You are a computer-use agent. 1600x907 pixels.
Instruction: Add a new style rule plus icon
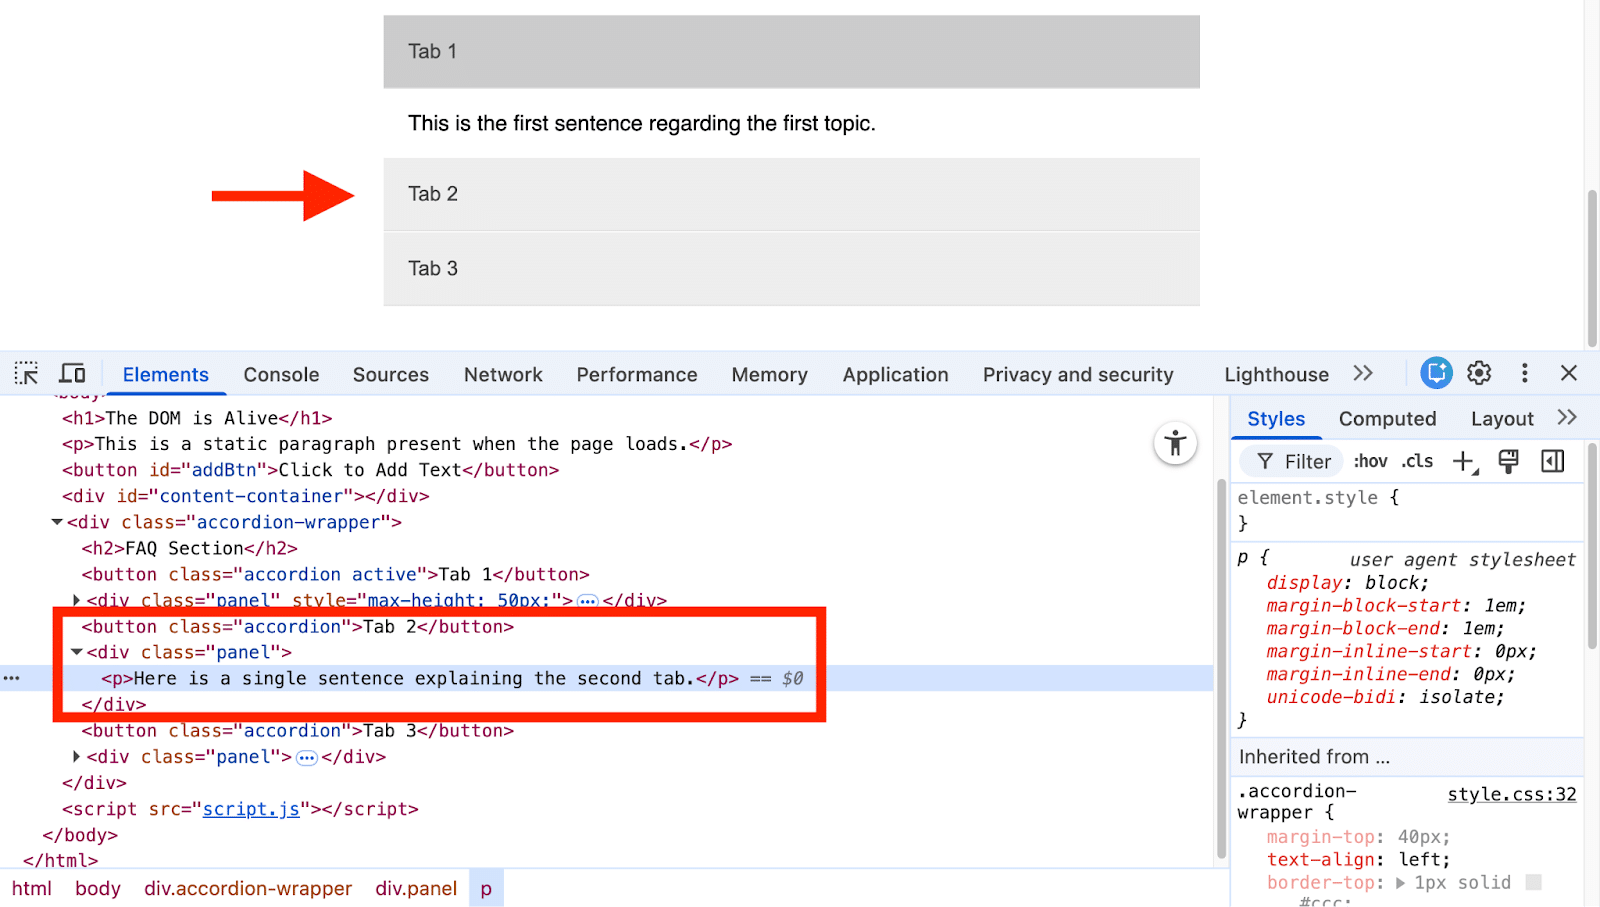click(x=1465, y=462)
